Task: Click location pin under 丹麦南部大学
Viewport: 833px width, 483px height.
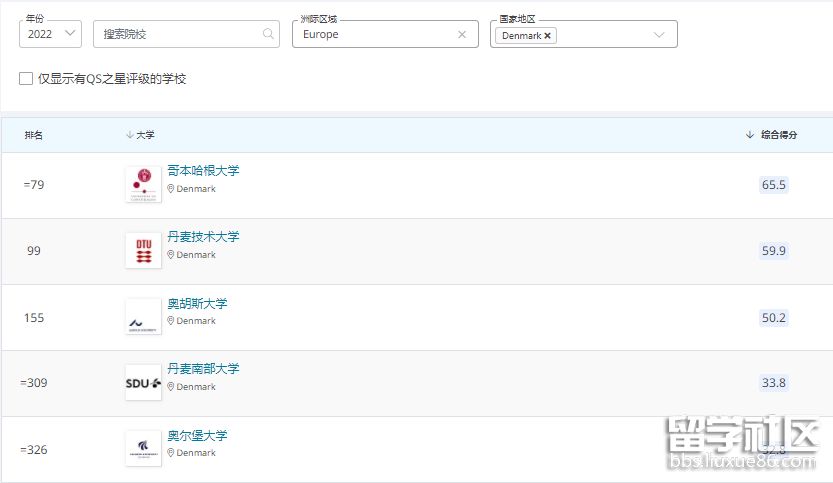Action: pos(171,386)
